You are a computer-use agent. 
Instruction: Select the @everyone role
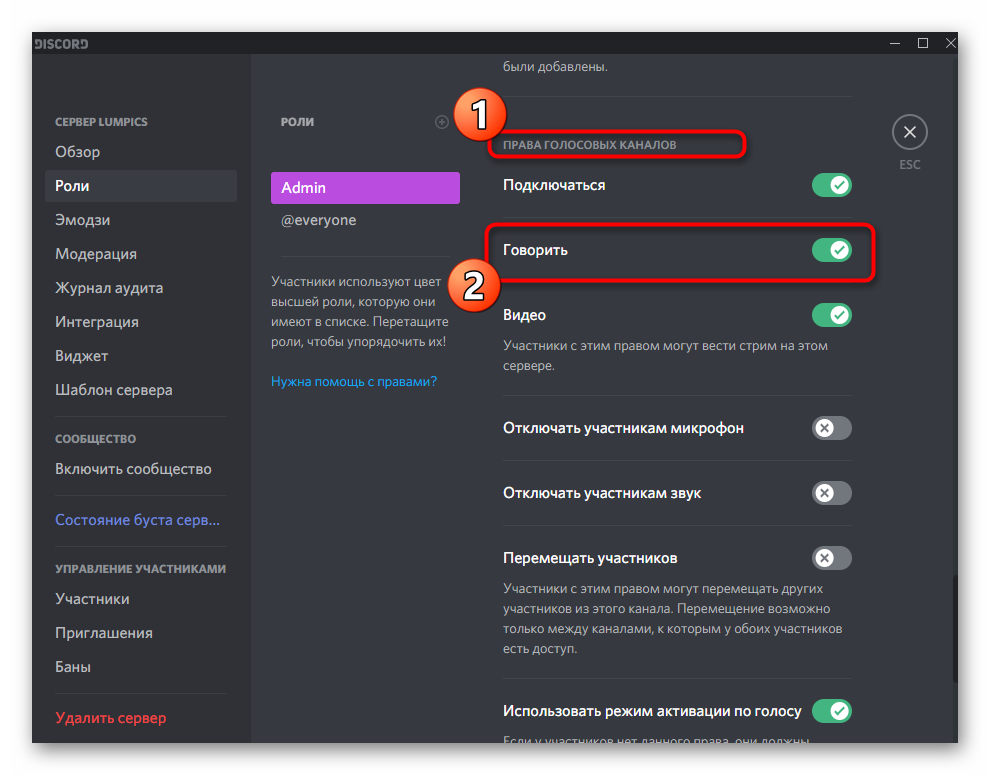(319, 220)
